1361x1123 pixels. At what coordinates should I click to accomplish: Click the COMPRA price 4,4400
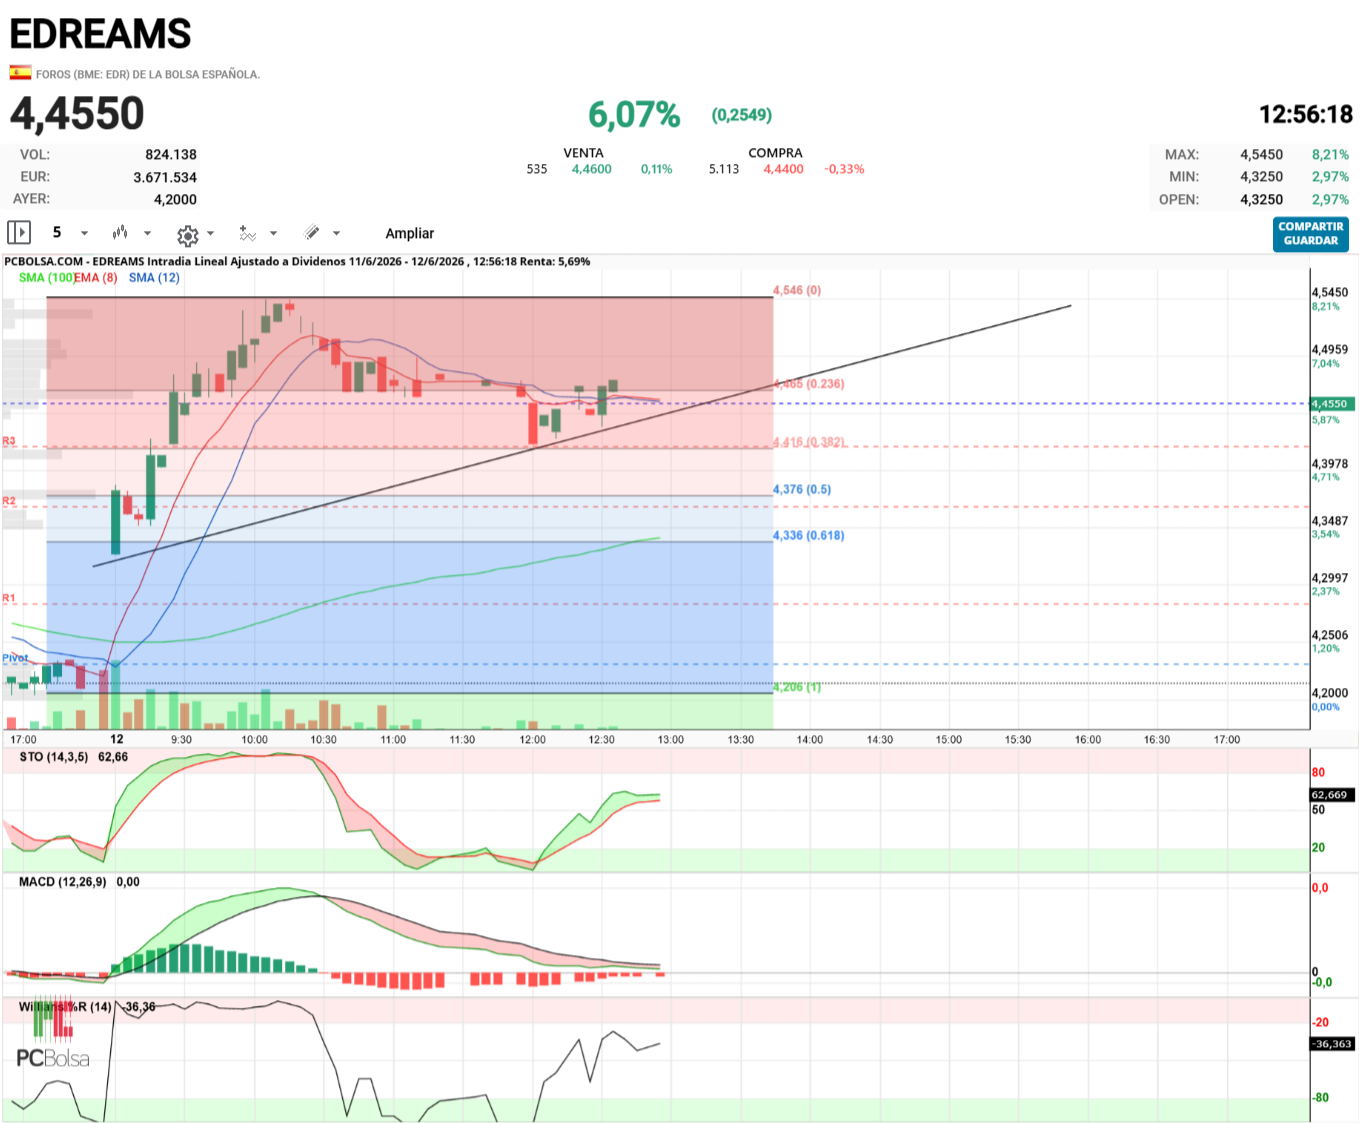click(x=784, y=169)
